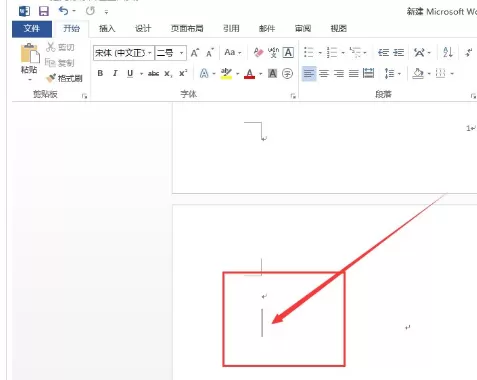
Task: Expand the Paste options arrow
Action: [29, 80]
